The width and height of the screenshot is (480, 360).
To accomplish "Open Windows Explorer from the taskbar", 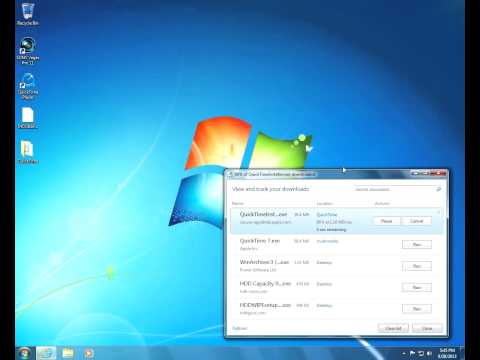I will click(x=68, y=353).
